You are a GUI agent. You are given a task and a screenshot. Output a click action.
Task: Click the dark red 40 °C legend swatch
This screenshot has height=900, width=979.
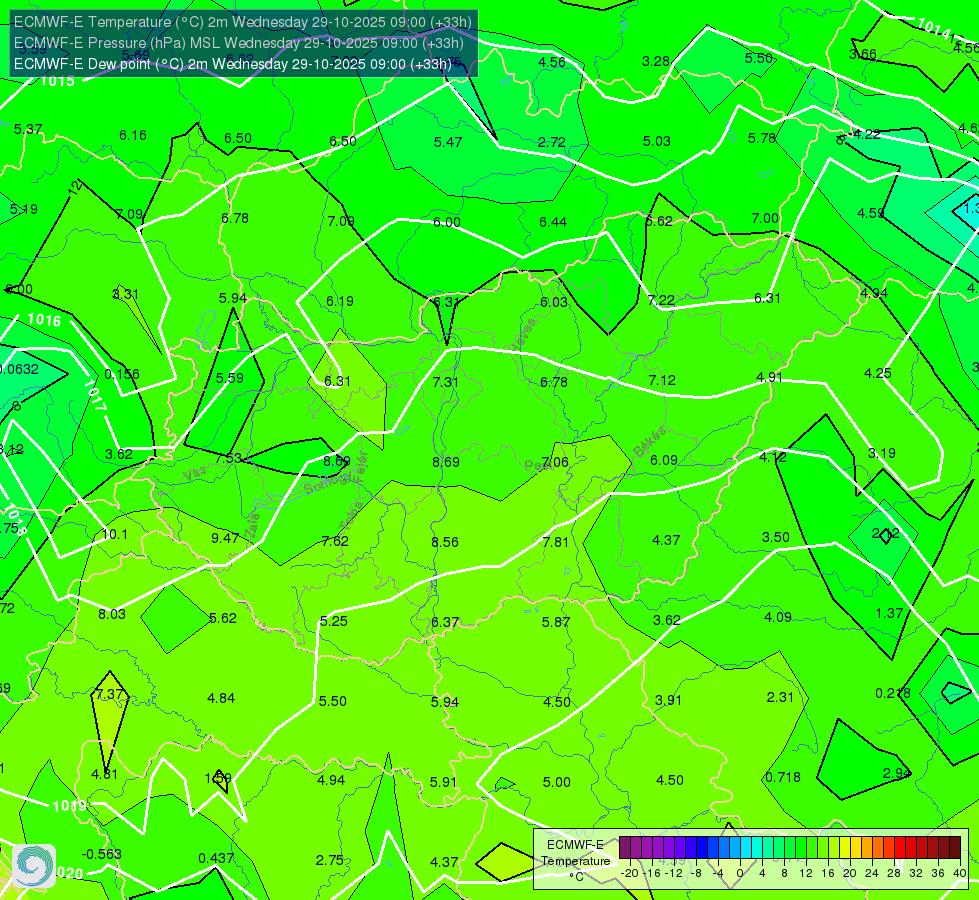coord(955,848)
